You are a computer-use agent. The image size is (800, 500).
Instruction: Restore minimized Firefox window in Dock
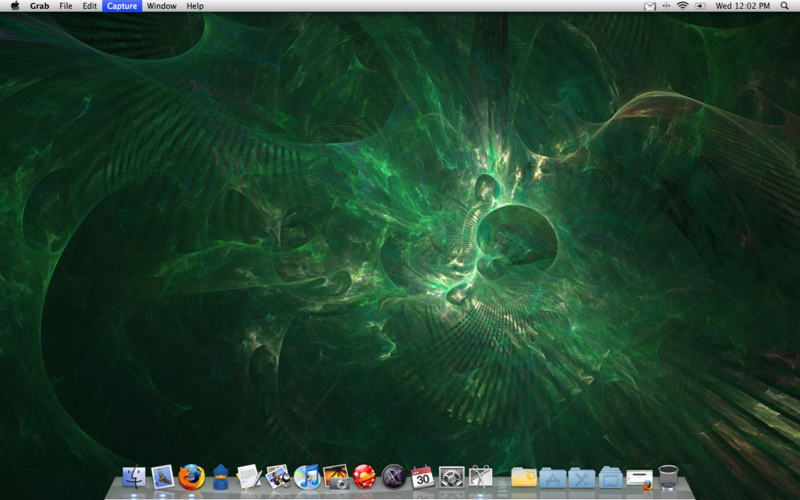point(640,480)
